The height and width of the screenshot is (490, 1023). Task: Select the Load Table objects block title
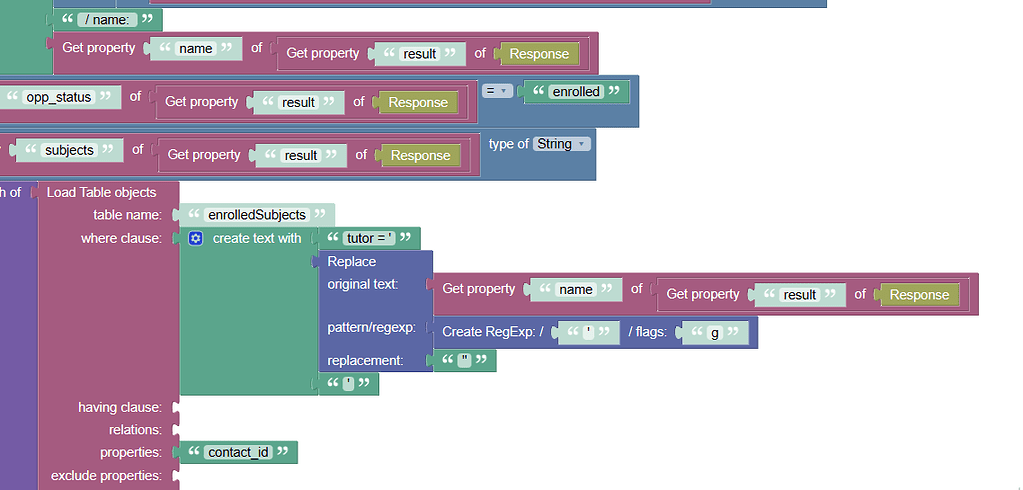[102, 192]
